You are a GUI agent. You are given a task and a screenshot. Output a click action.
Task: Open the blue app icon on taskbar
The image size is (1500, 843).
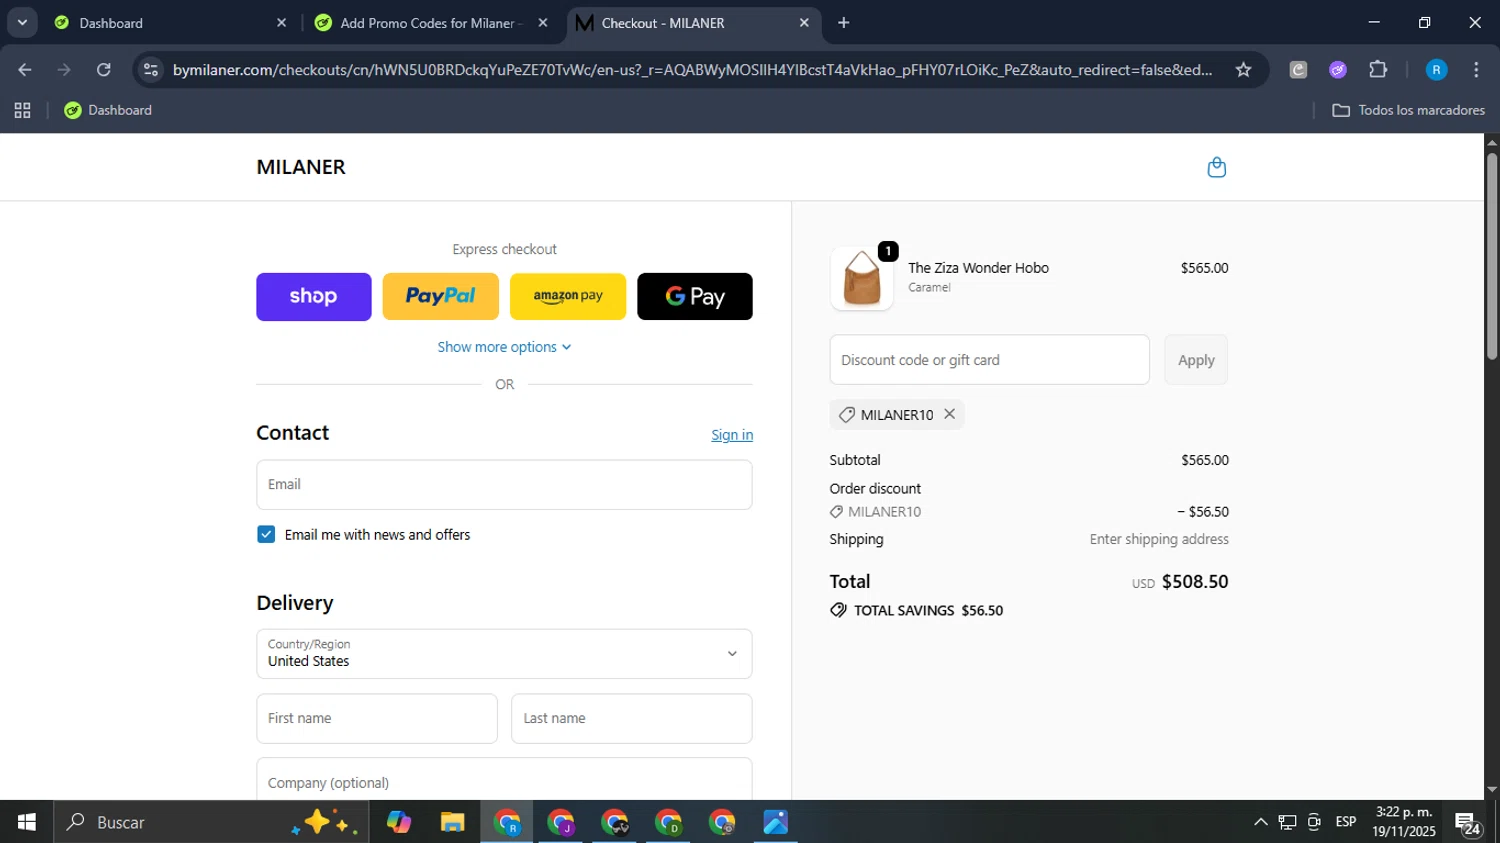pyautogui.click(x=776, y=822)
